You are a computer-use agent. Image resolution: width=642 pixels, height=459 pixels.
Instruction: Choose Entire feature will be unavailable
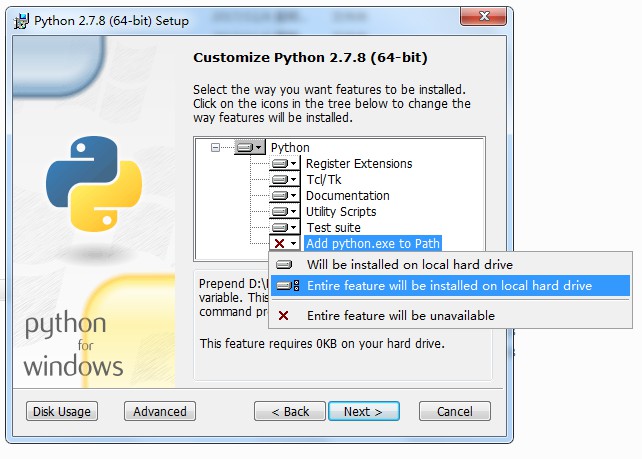click(450, 315)
